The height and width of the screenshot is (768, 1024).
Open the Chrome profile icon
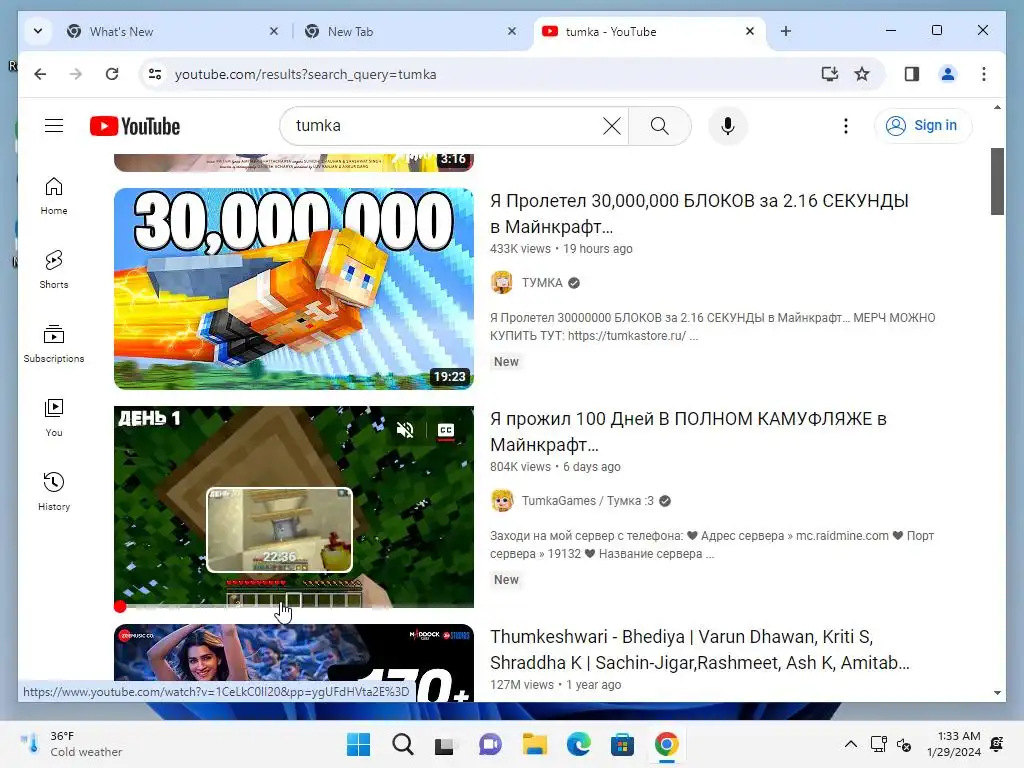pos(948,74)
